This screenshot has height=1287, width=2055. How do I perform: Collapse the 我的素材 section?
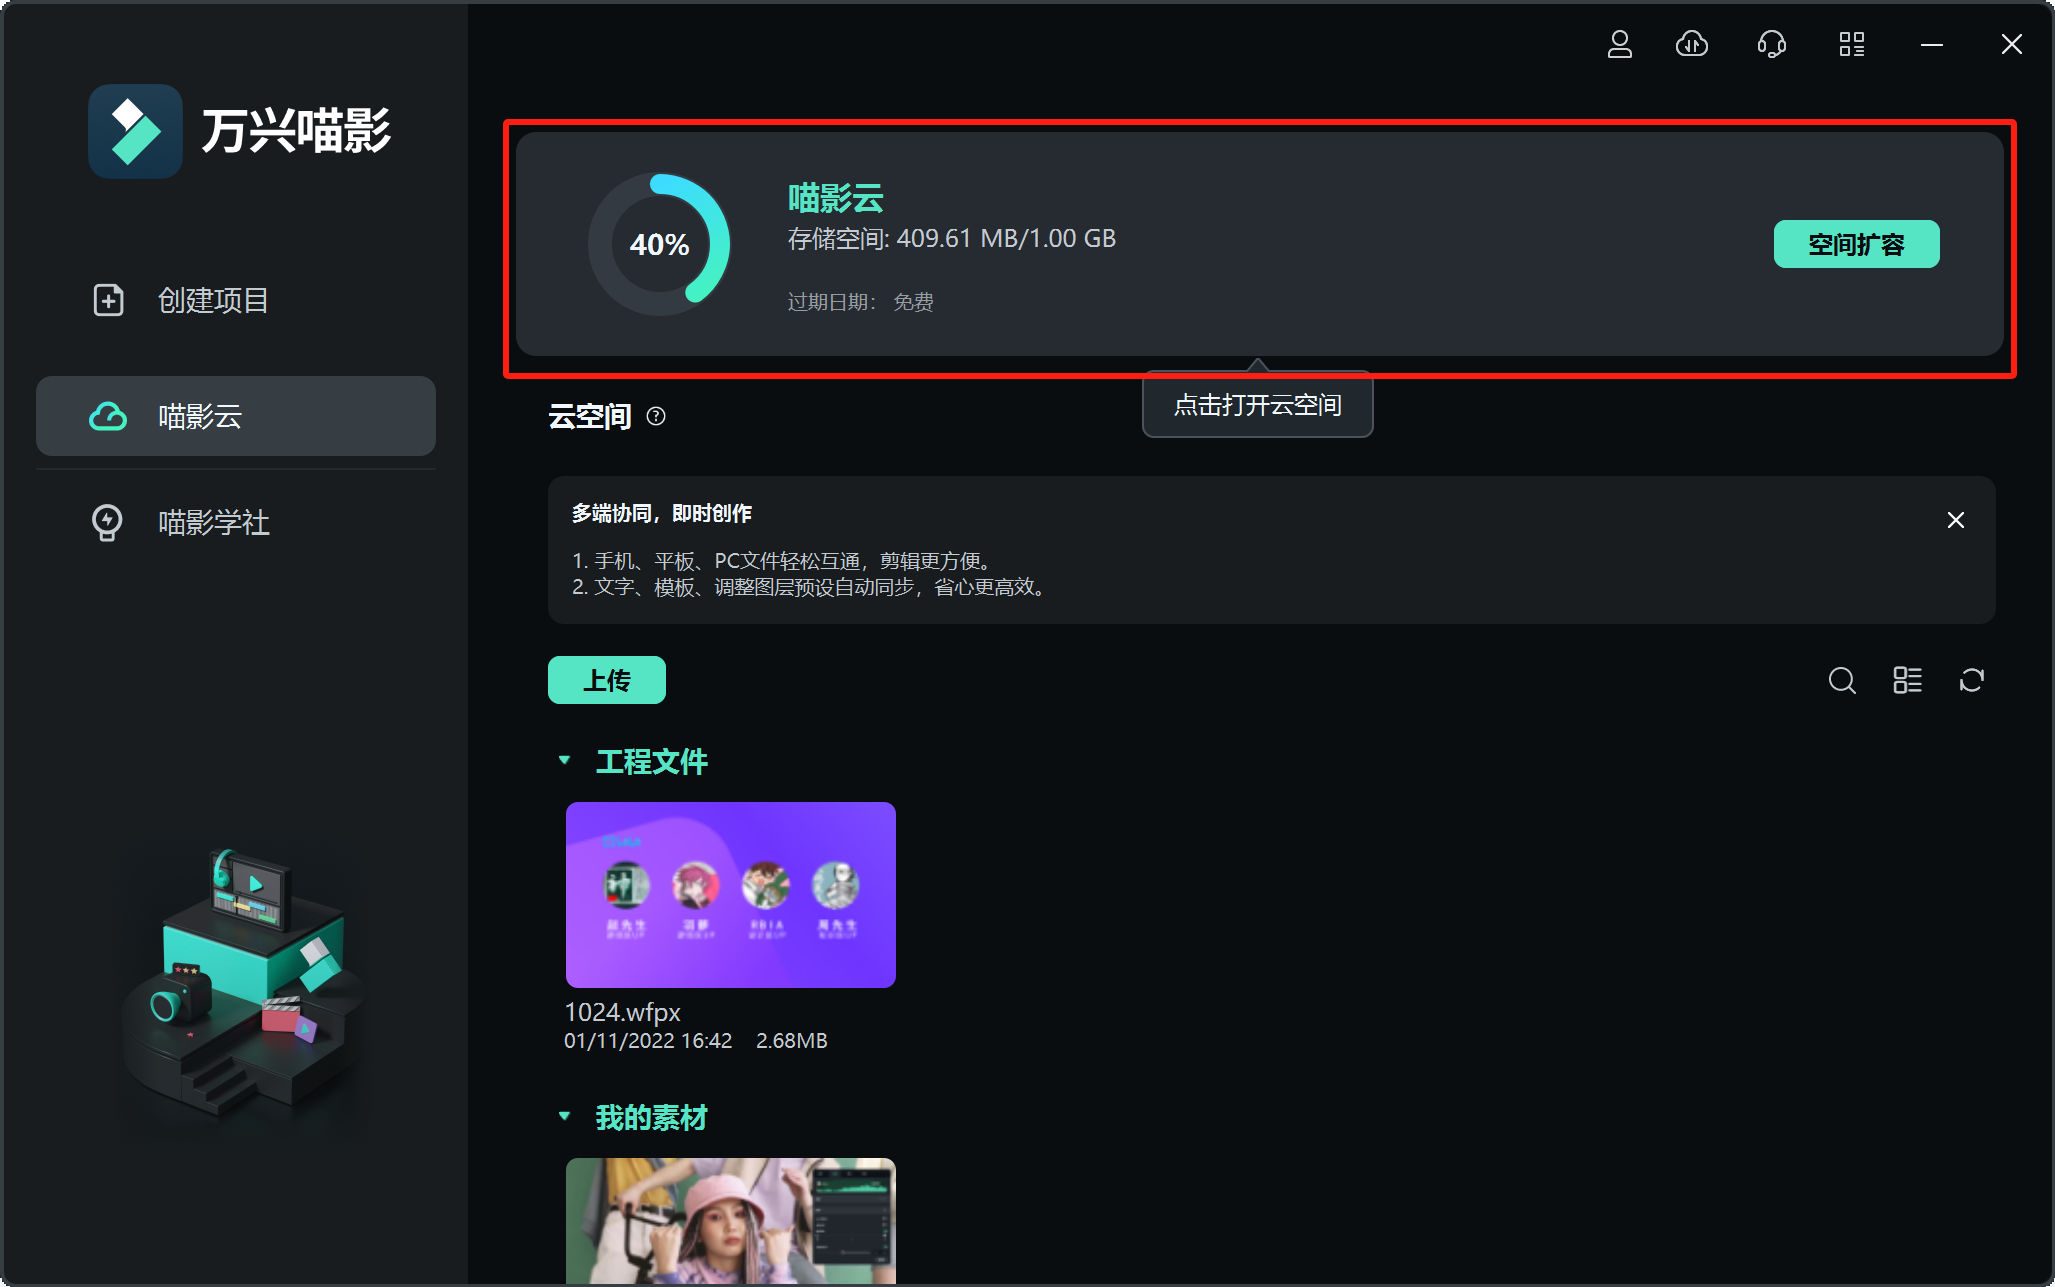point(564,1116)
